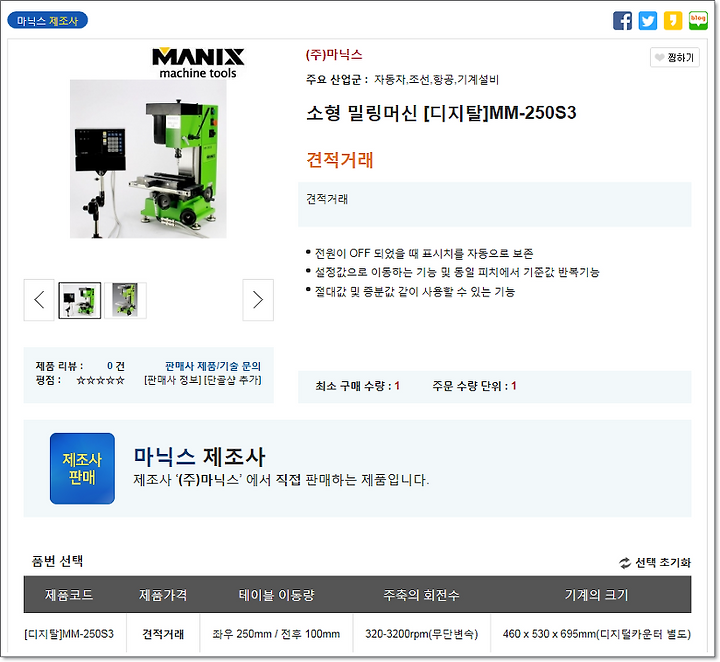Click the (주)마닉스 company name
This screenshot has width=720, height=662.
[334, 55]
